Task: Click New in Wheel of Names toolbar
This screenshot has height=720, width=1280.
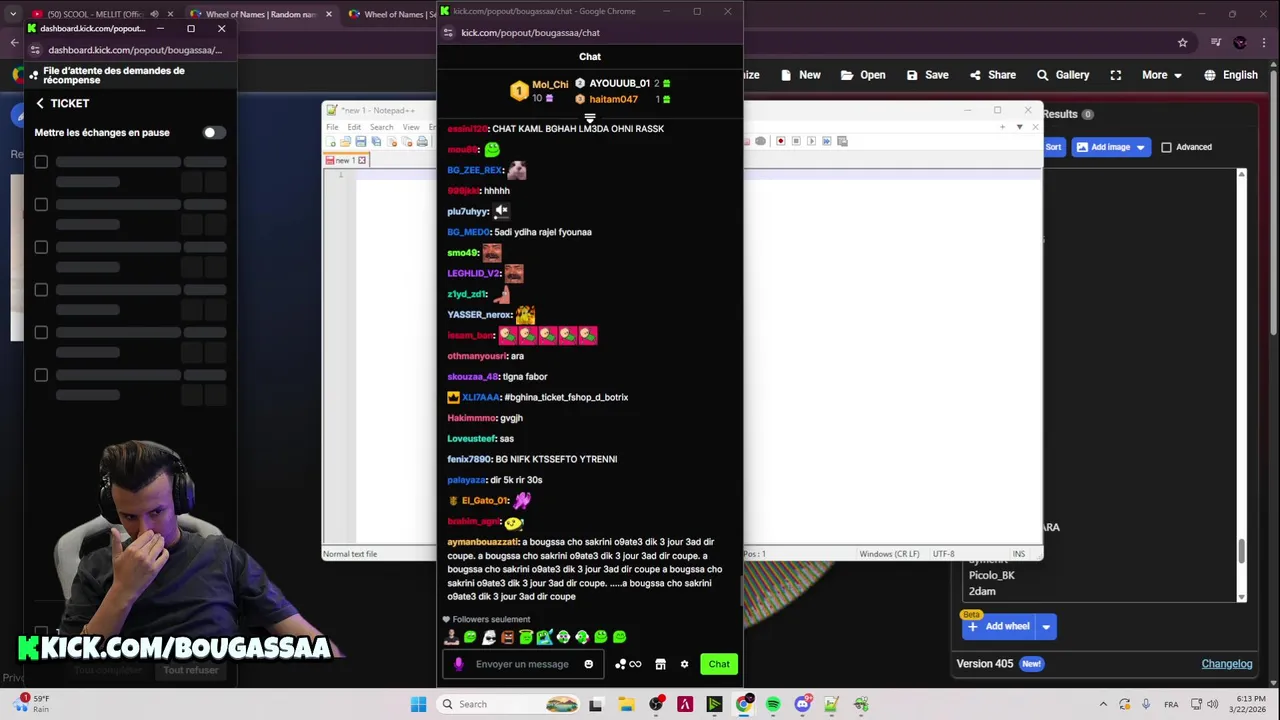Action: tap(801, 75)
